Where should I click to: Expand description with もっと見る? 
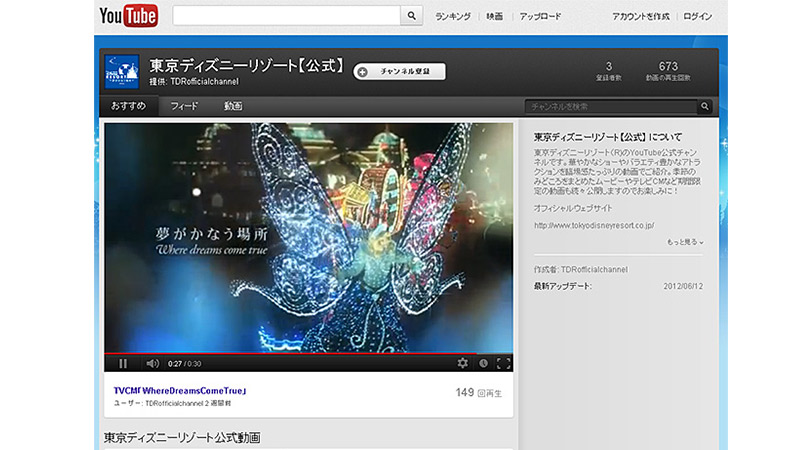point(685,242)
